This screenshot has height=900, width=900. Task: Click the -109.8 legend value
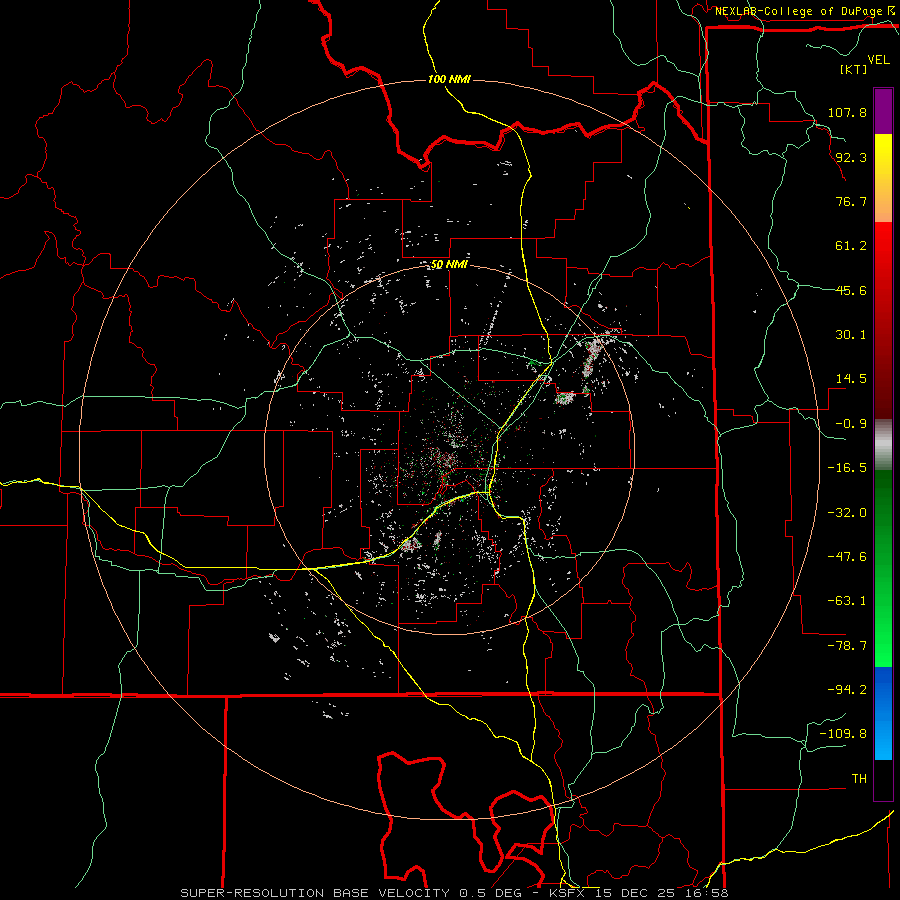pyautogui.click(x=843, y=734)
